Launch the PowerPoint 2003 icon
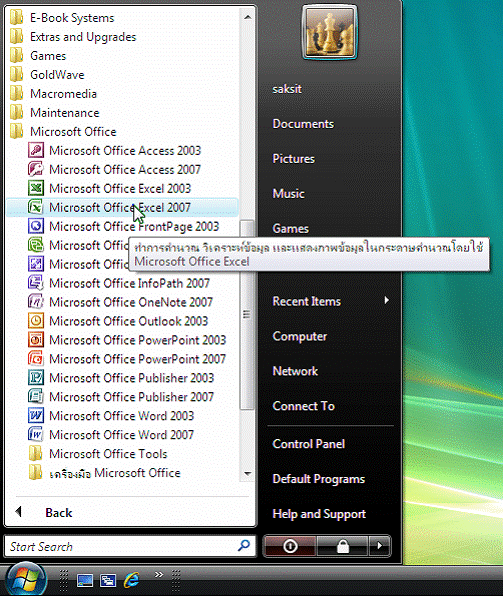 [x=36, y=340]
